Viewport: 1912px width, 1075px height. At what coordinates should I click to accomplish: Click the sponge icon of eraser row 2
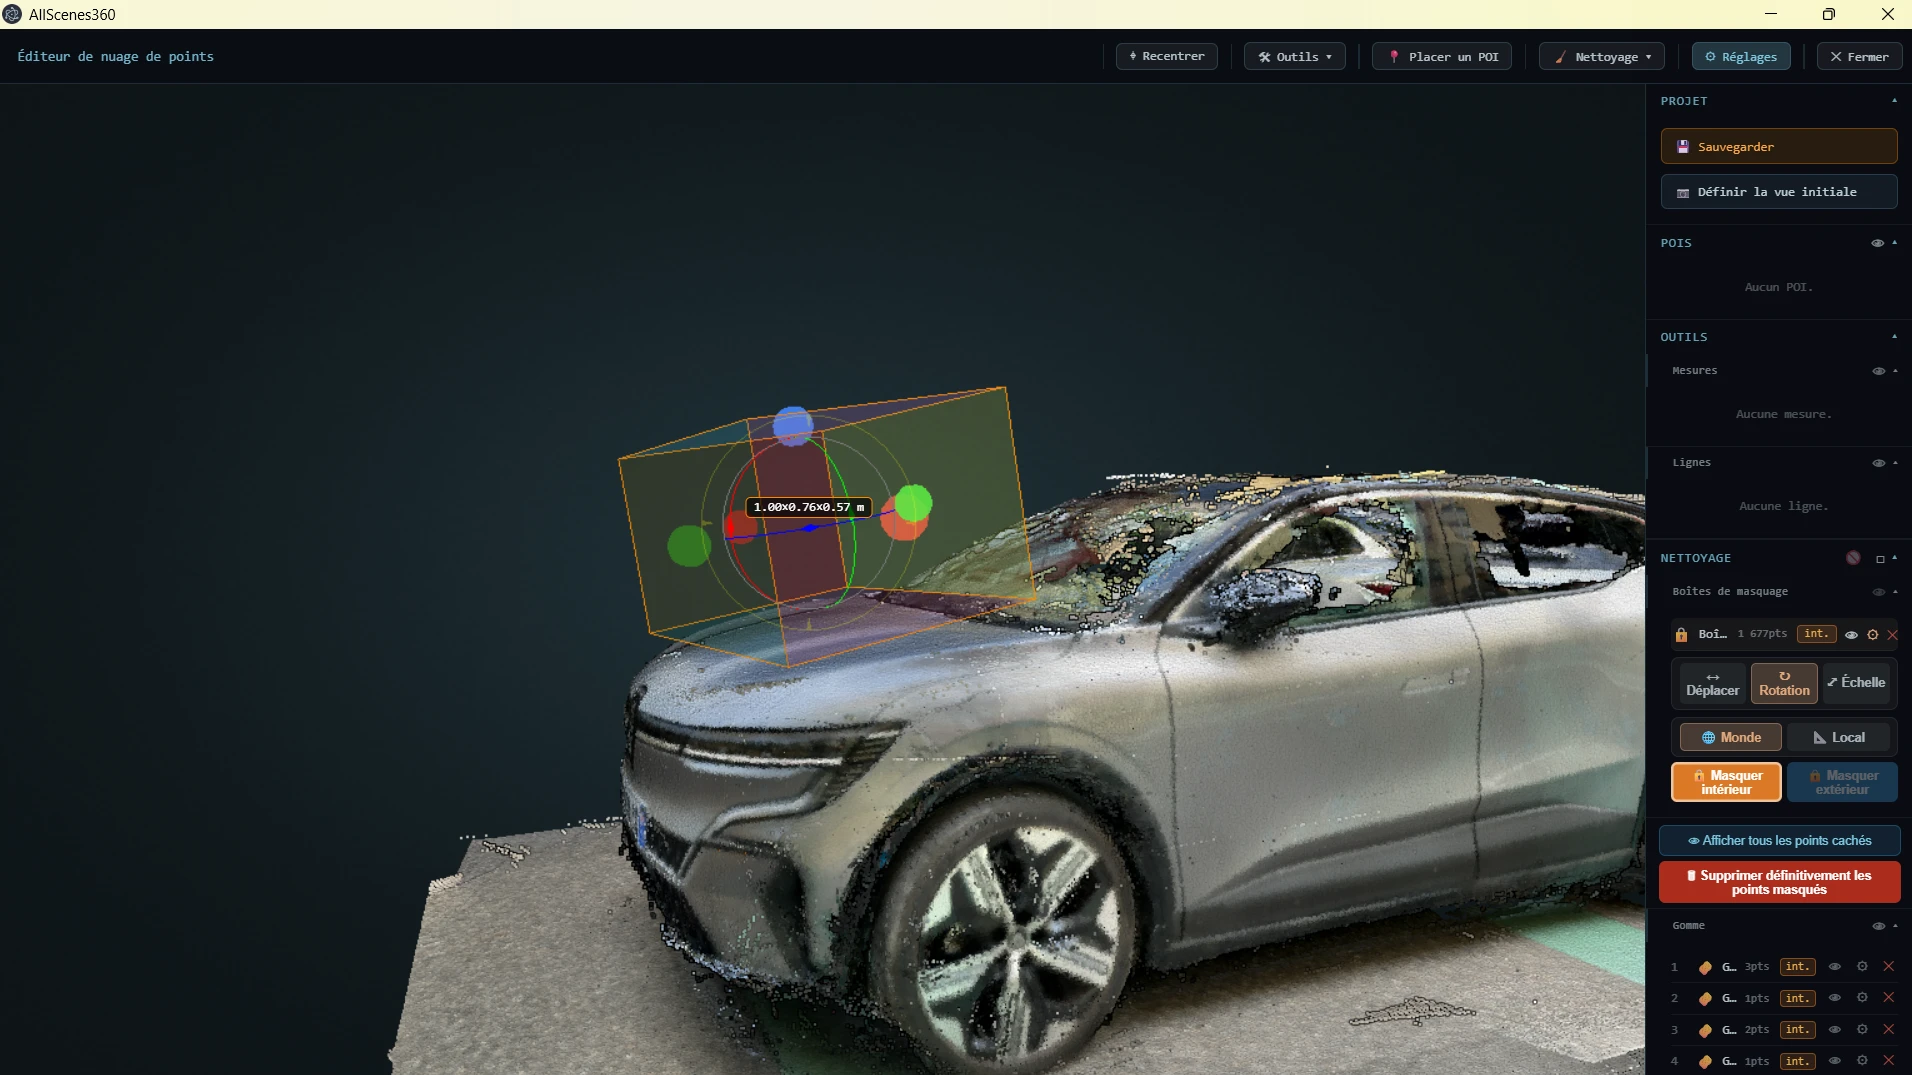(x=1705, y=998)
